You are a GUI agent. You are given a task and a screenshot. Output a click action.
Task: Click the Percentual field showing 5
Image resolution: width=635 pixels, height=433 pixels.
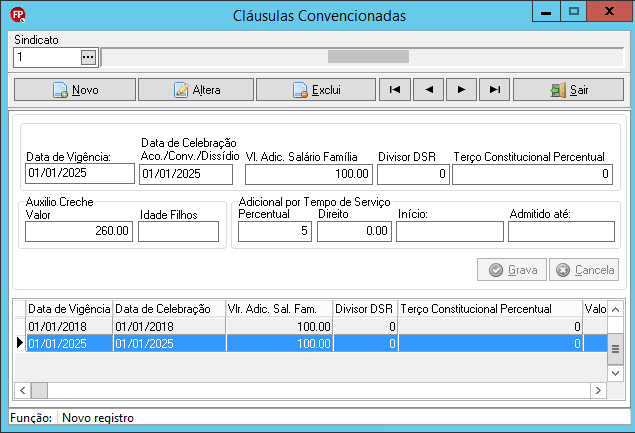[x=275, y=231]
